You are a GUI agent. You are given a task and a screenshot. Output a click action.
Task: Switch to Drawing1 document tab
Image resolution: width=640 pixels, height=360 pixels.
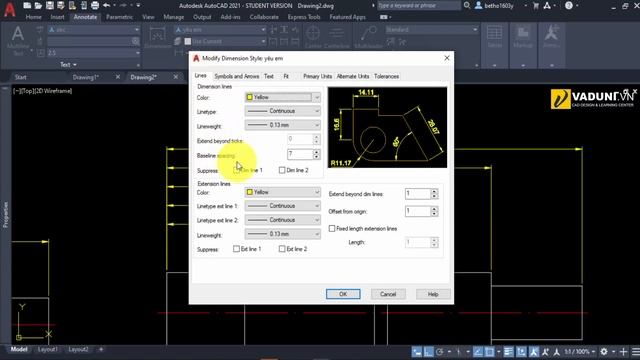86,77
